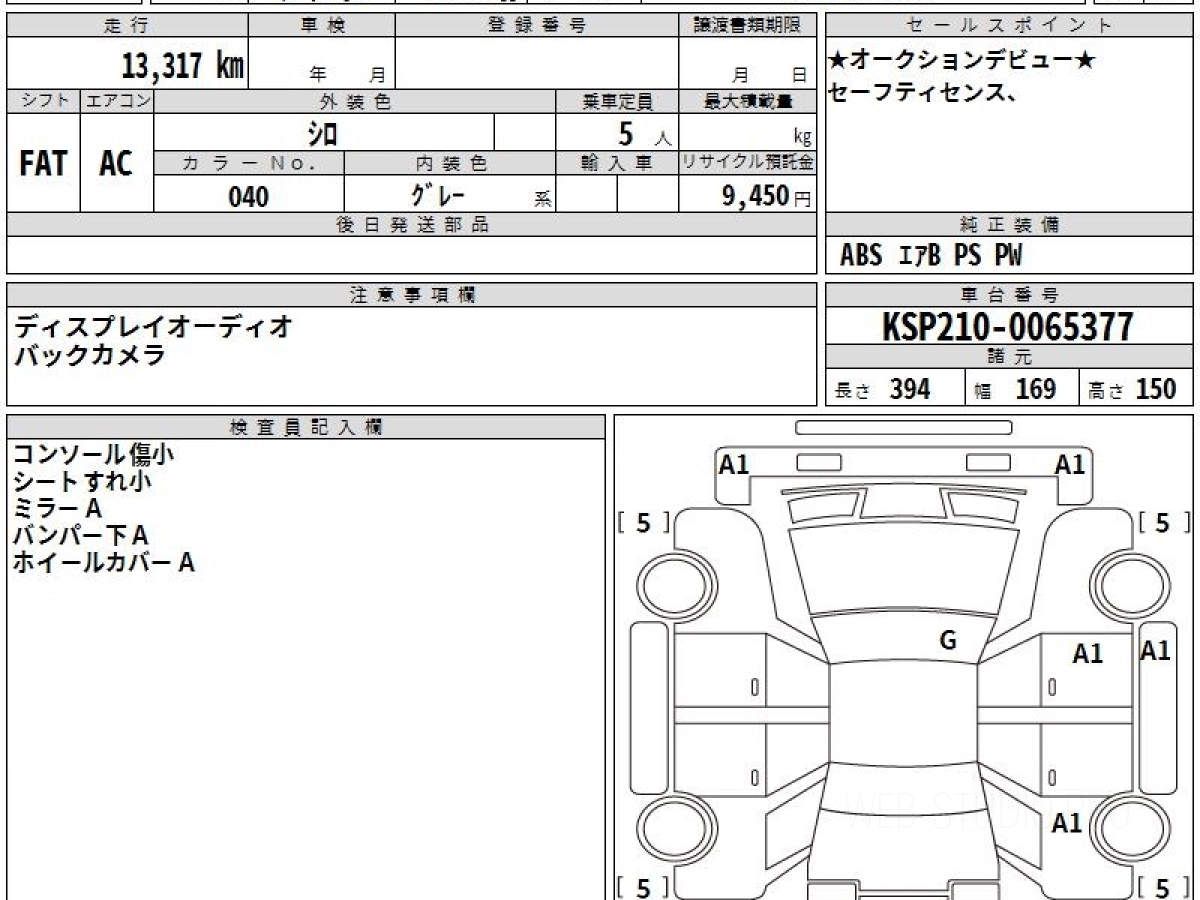Click the "内装色" header
The height and width of the screenshot is (900, 1200).
click(x=450, y=163)
